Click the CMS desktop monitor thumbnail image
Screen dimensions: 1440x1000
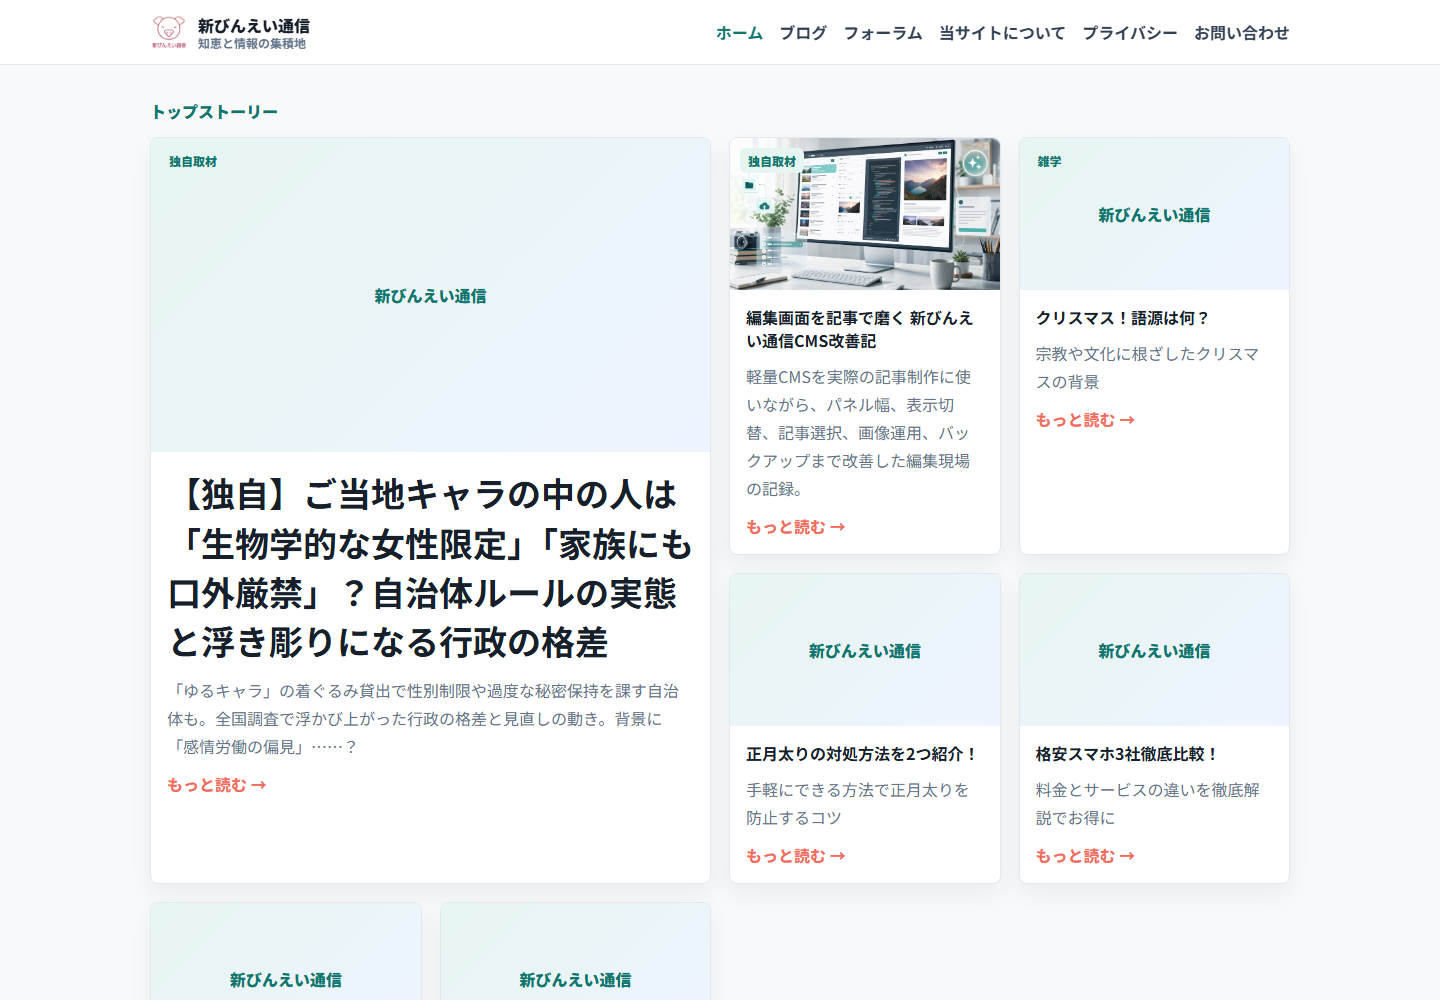(865, 214)
